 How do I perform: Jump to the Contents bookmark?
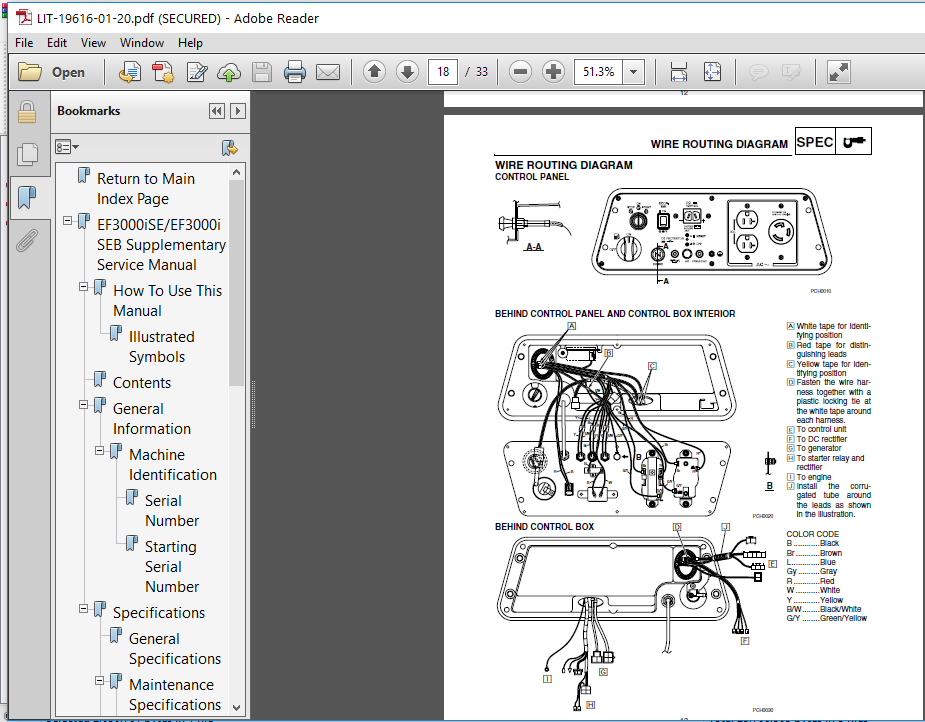click(x=142, y=383)
